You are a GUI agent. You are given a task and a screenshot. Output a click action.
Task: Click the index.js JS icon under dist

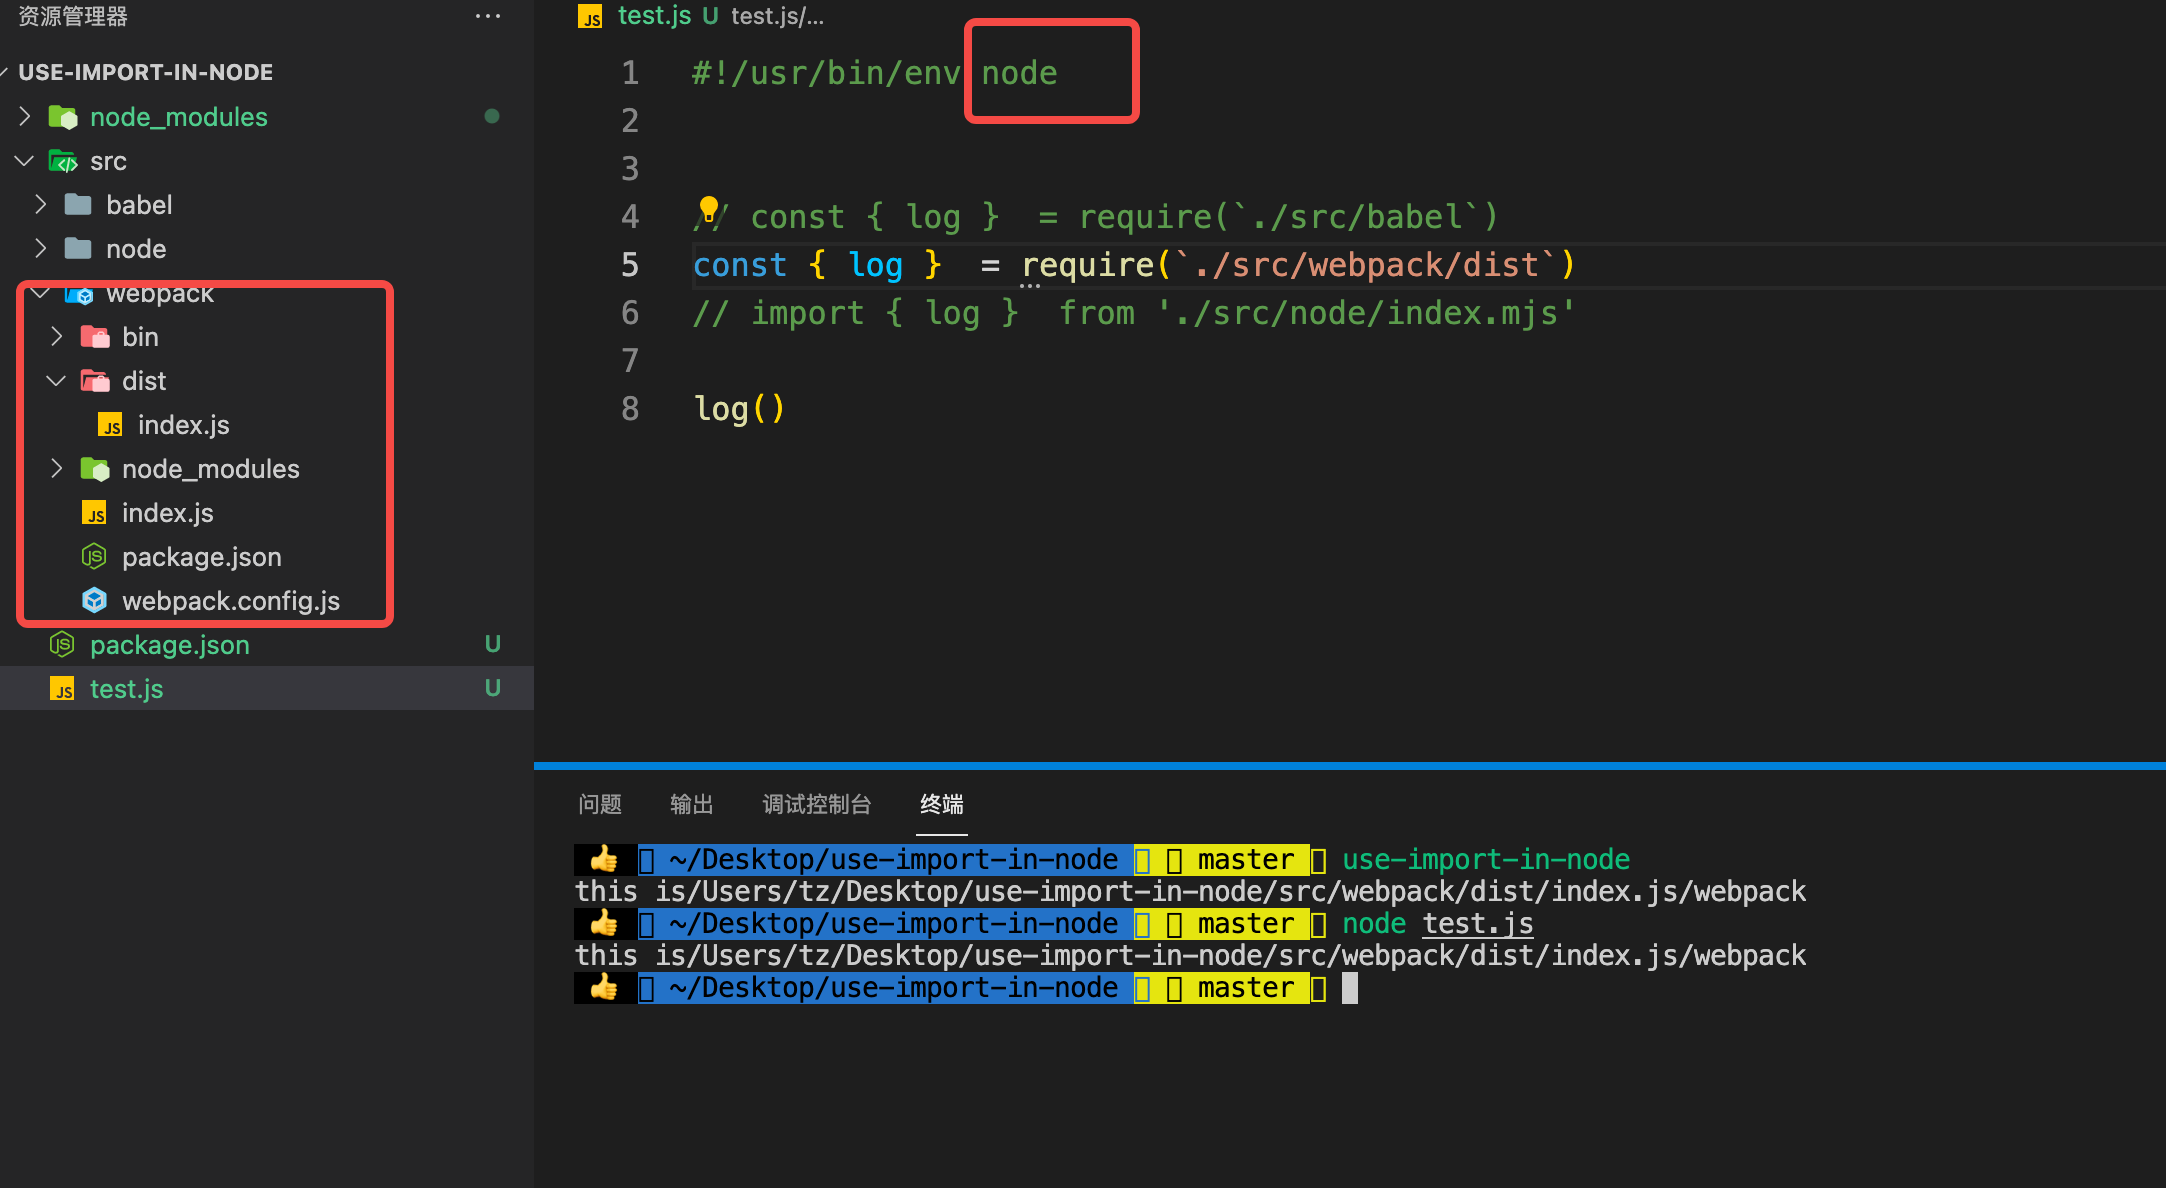coord(111,424)
